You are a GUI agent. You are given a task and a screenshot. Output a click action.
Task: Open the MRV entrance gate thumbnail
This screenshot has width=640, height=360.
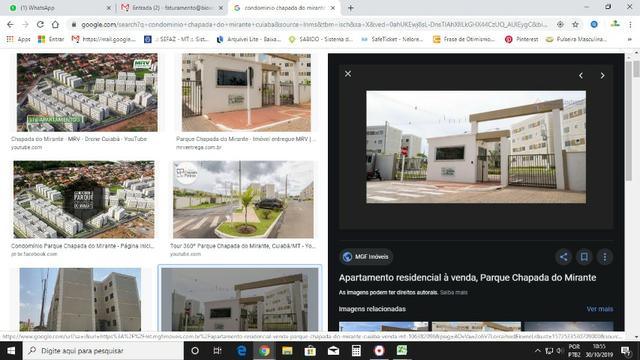(246, 92)
